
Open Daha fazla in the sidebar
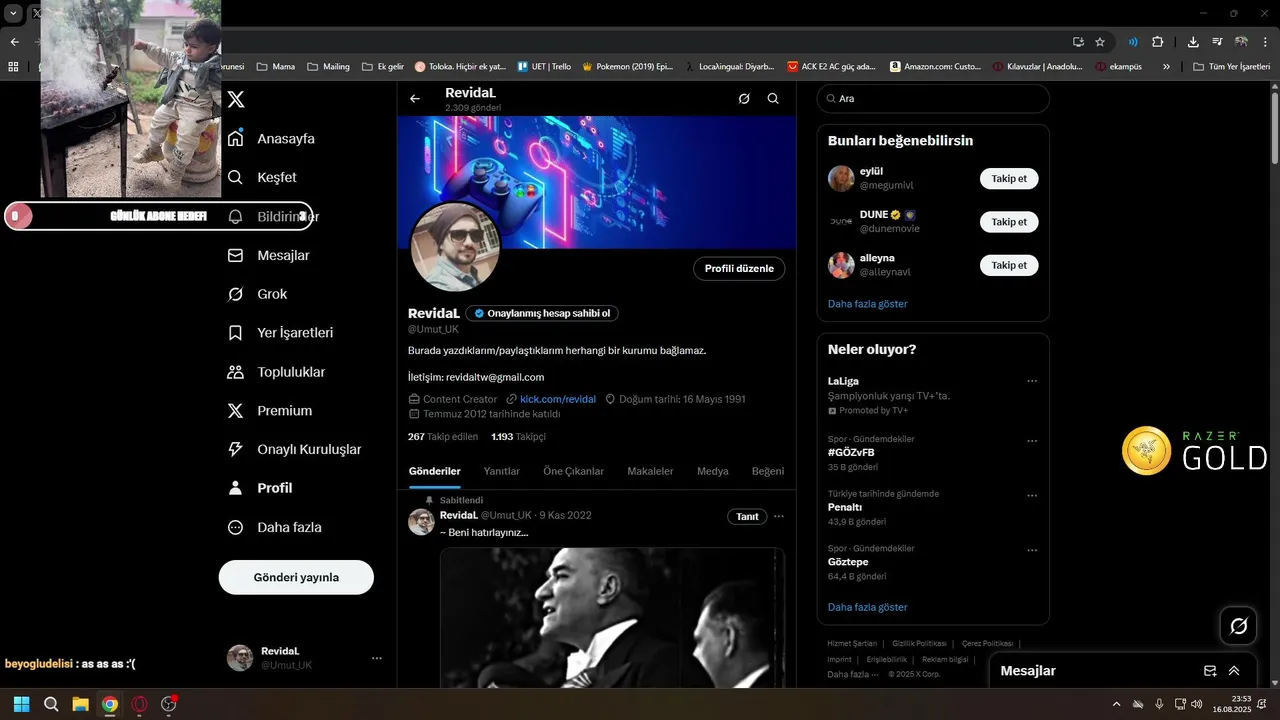point(274,527)
